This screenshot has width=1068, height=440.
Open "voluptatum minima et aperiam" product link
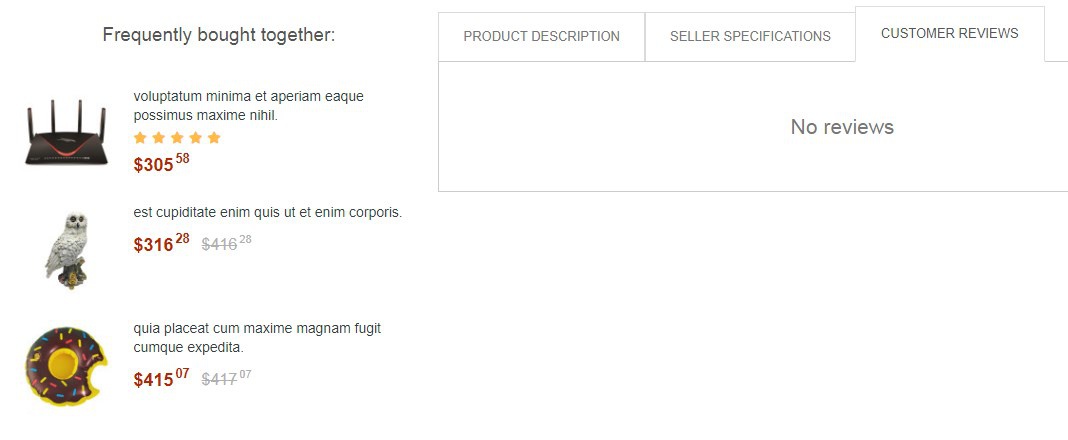click(248, 106)
